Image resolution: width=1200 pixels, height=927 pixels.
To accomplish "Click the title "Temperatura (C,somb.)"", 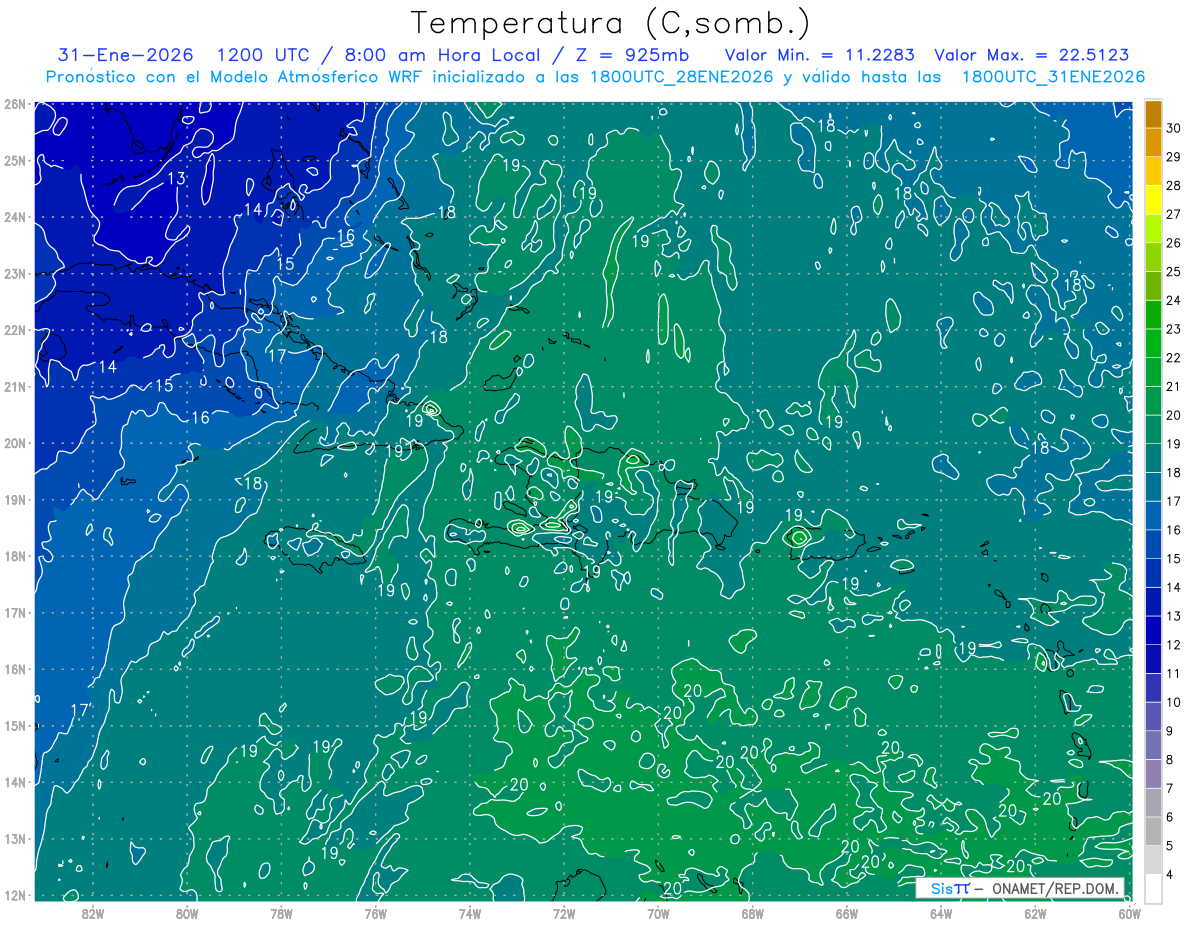I will [x=610, y=23].
